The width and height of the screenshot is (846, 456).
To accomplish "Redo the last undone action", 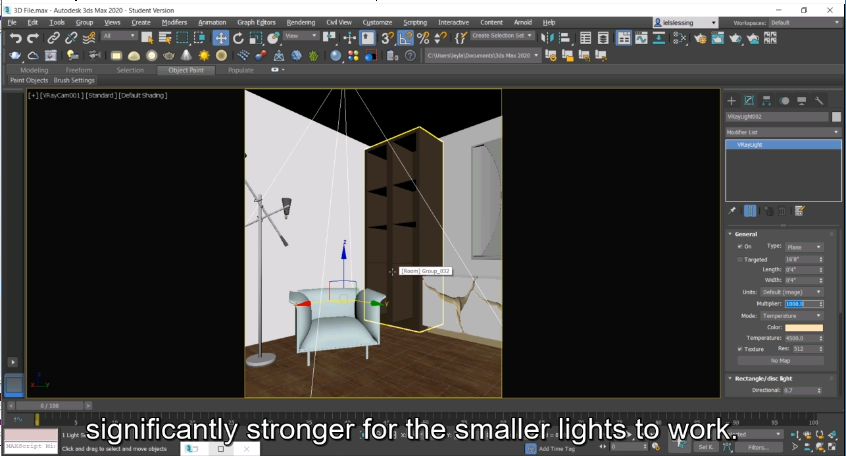I will (x=33, y=38).
